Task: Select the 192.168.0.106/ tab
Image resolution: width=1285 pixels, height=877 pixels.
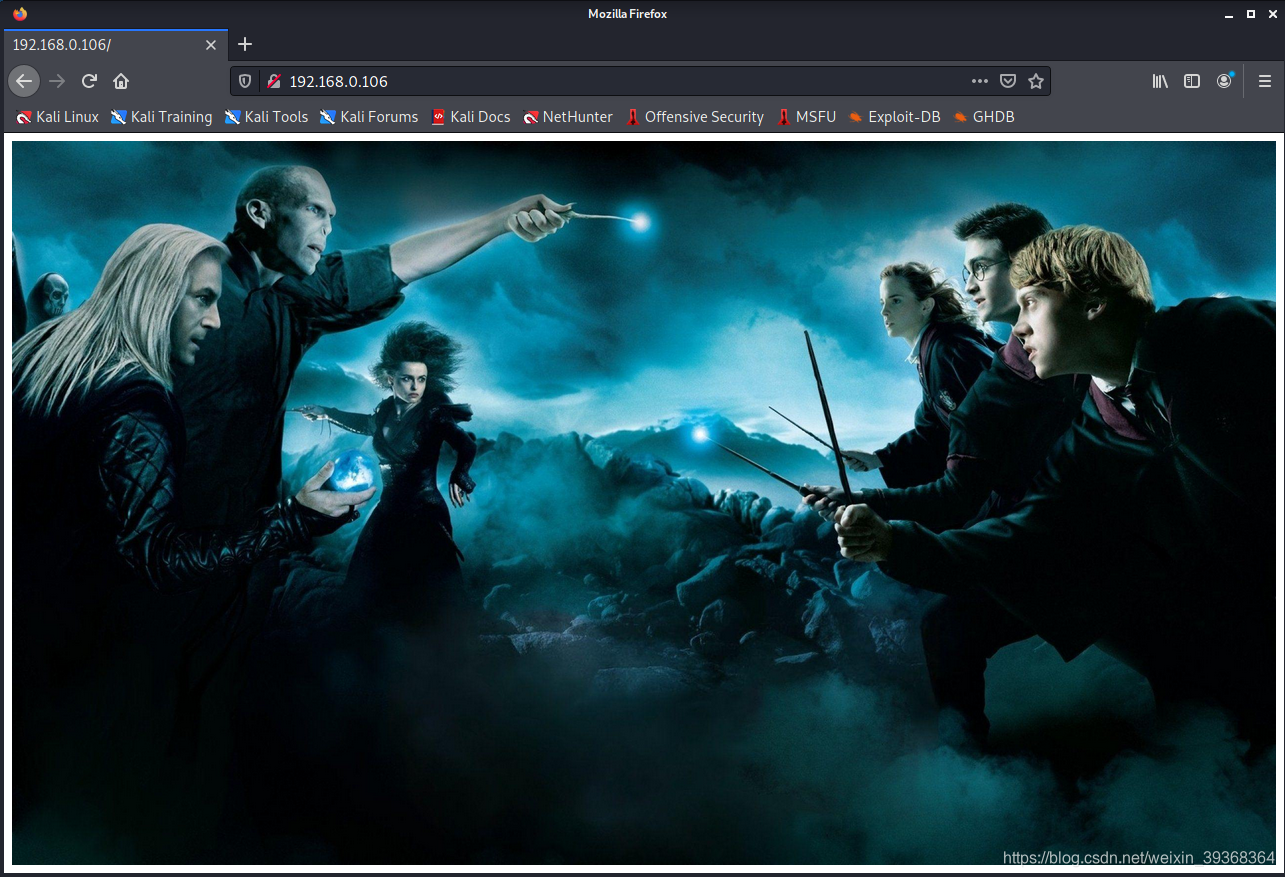Action: [114, 45]
